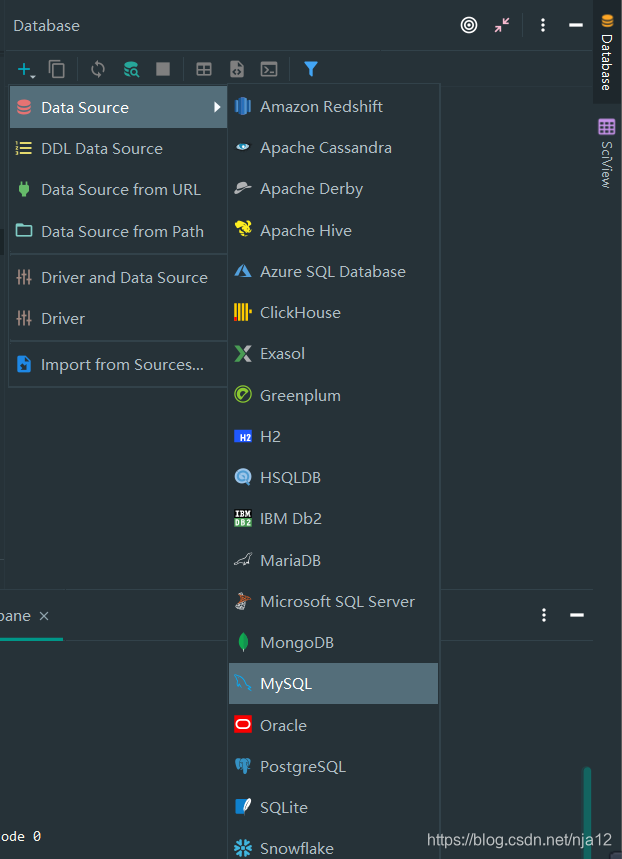The height and width of the screenshot is (859, 622).
Task: Choose Import from Sources...
Action: pos(118,364)
